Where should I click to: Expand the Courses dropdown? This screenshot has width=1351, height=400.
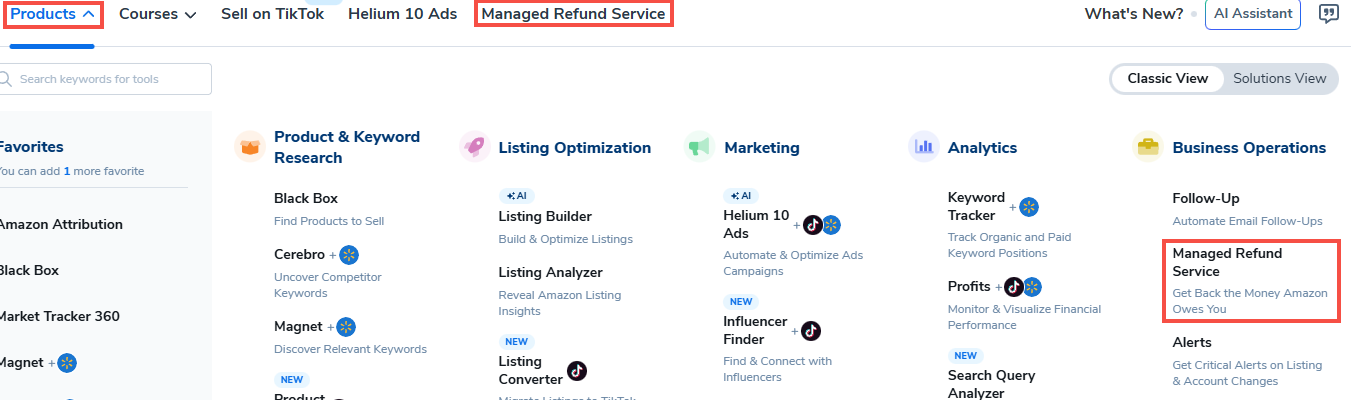click(x=157, y=14)
